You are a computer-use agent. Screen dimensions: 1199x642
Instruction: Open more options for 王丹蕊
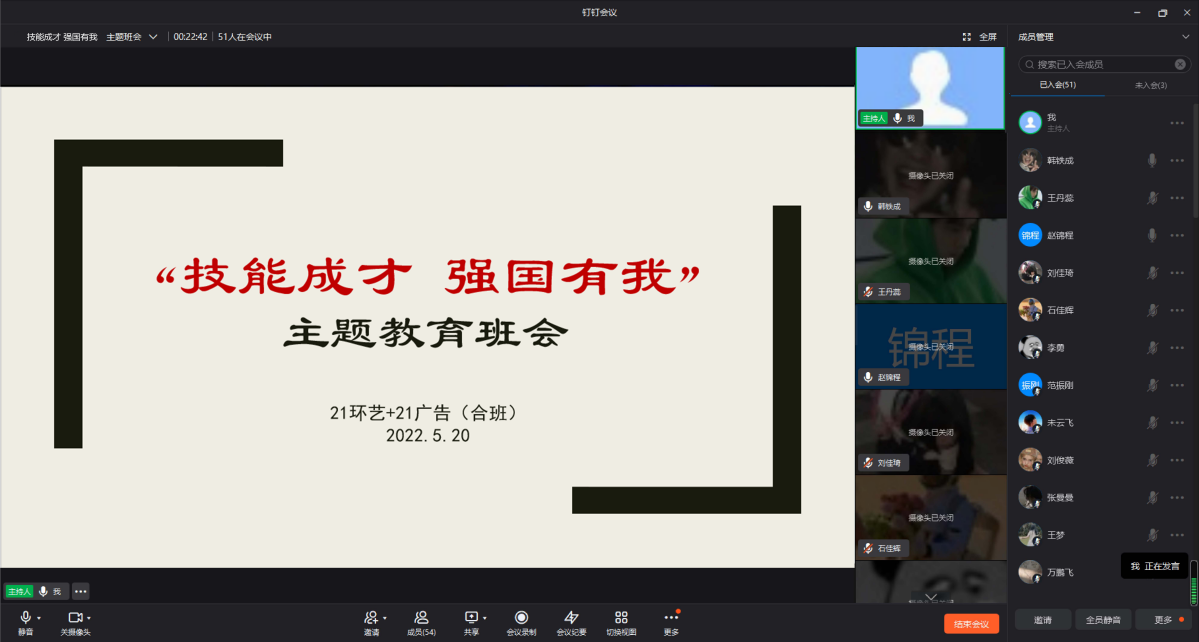pos(1177,198)
